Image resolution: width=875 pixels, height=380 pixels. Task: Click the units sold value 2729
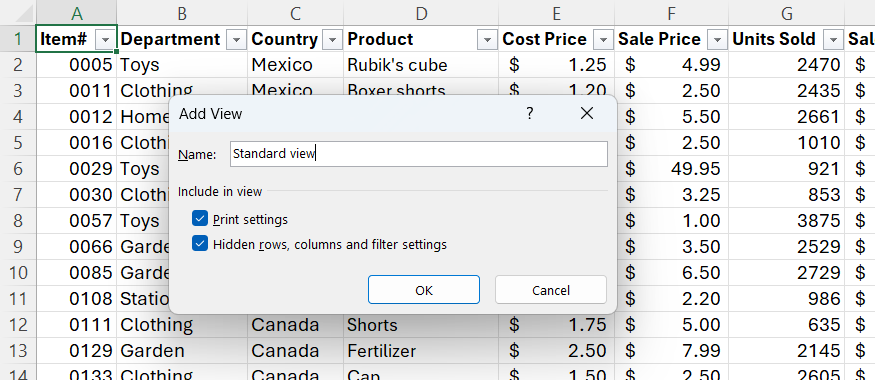[x=787, y=272]
